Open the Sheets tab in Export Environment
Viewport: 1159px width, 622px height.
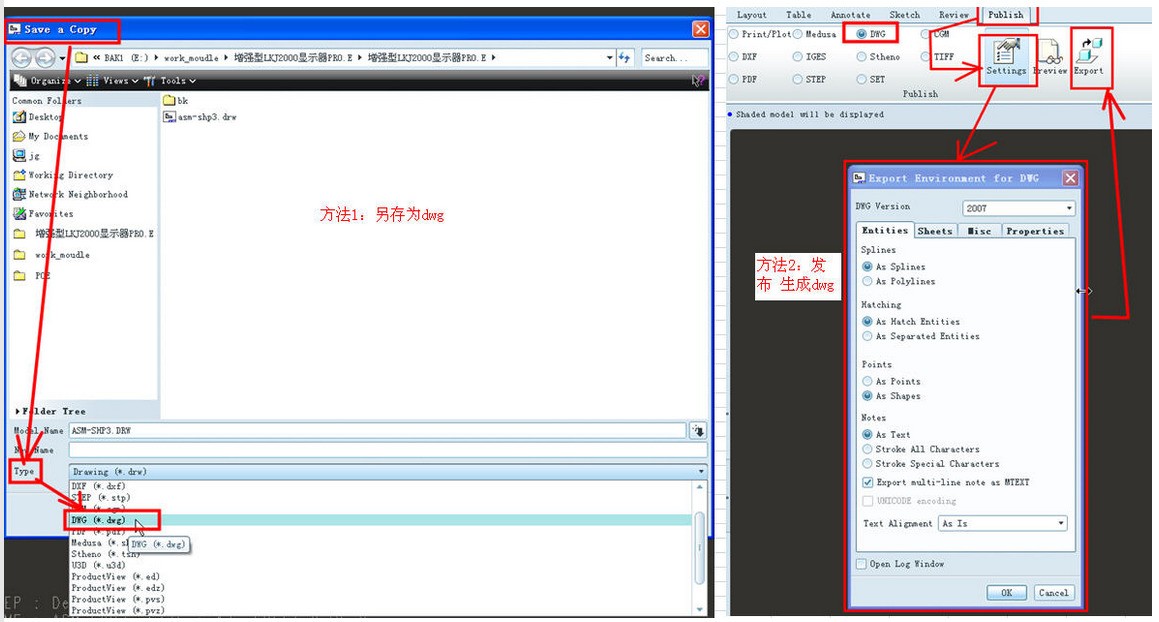pos(935,231)
